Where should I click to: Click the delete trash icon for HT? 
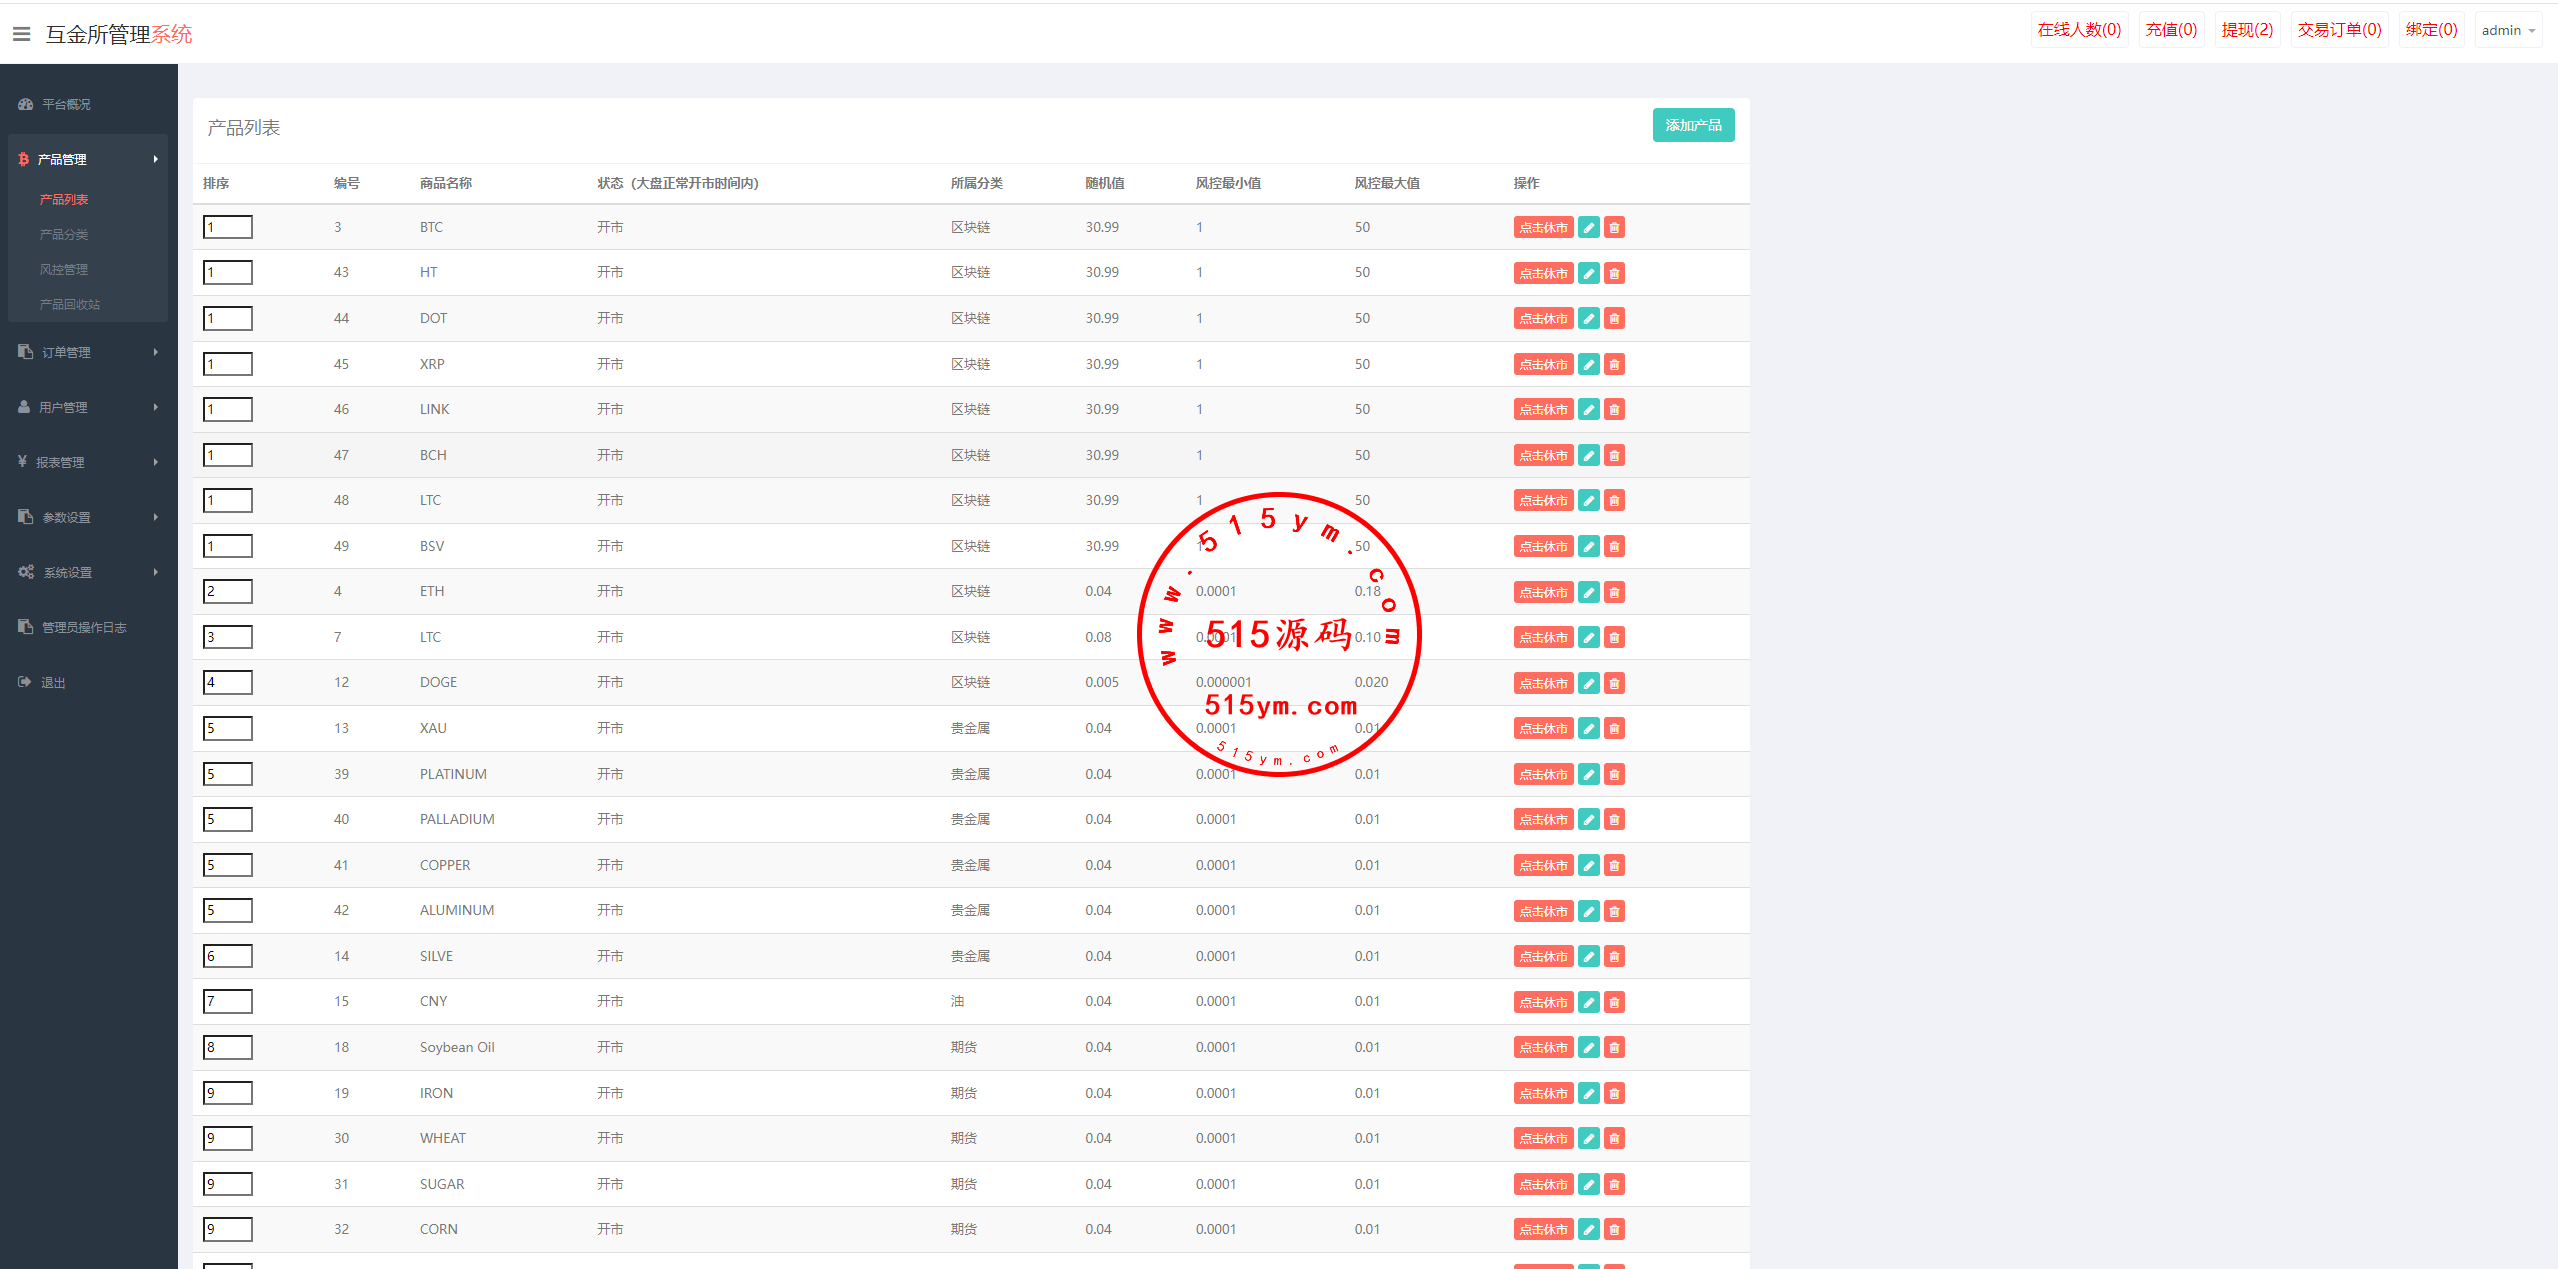pyautogui.click(x=1614, y=273)
